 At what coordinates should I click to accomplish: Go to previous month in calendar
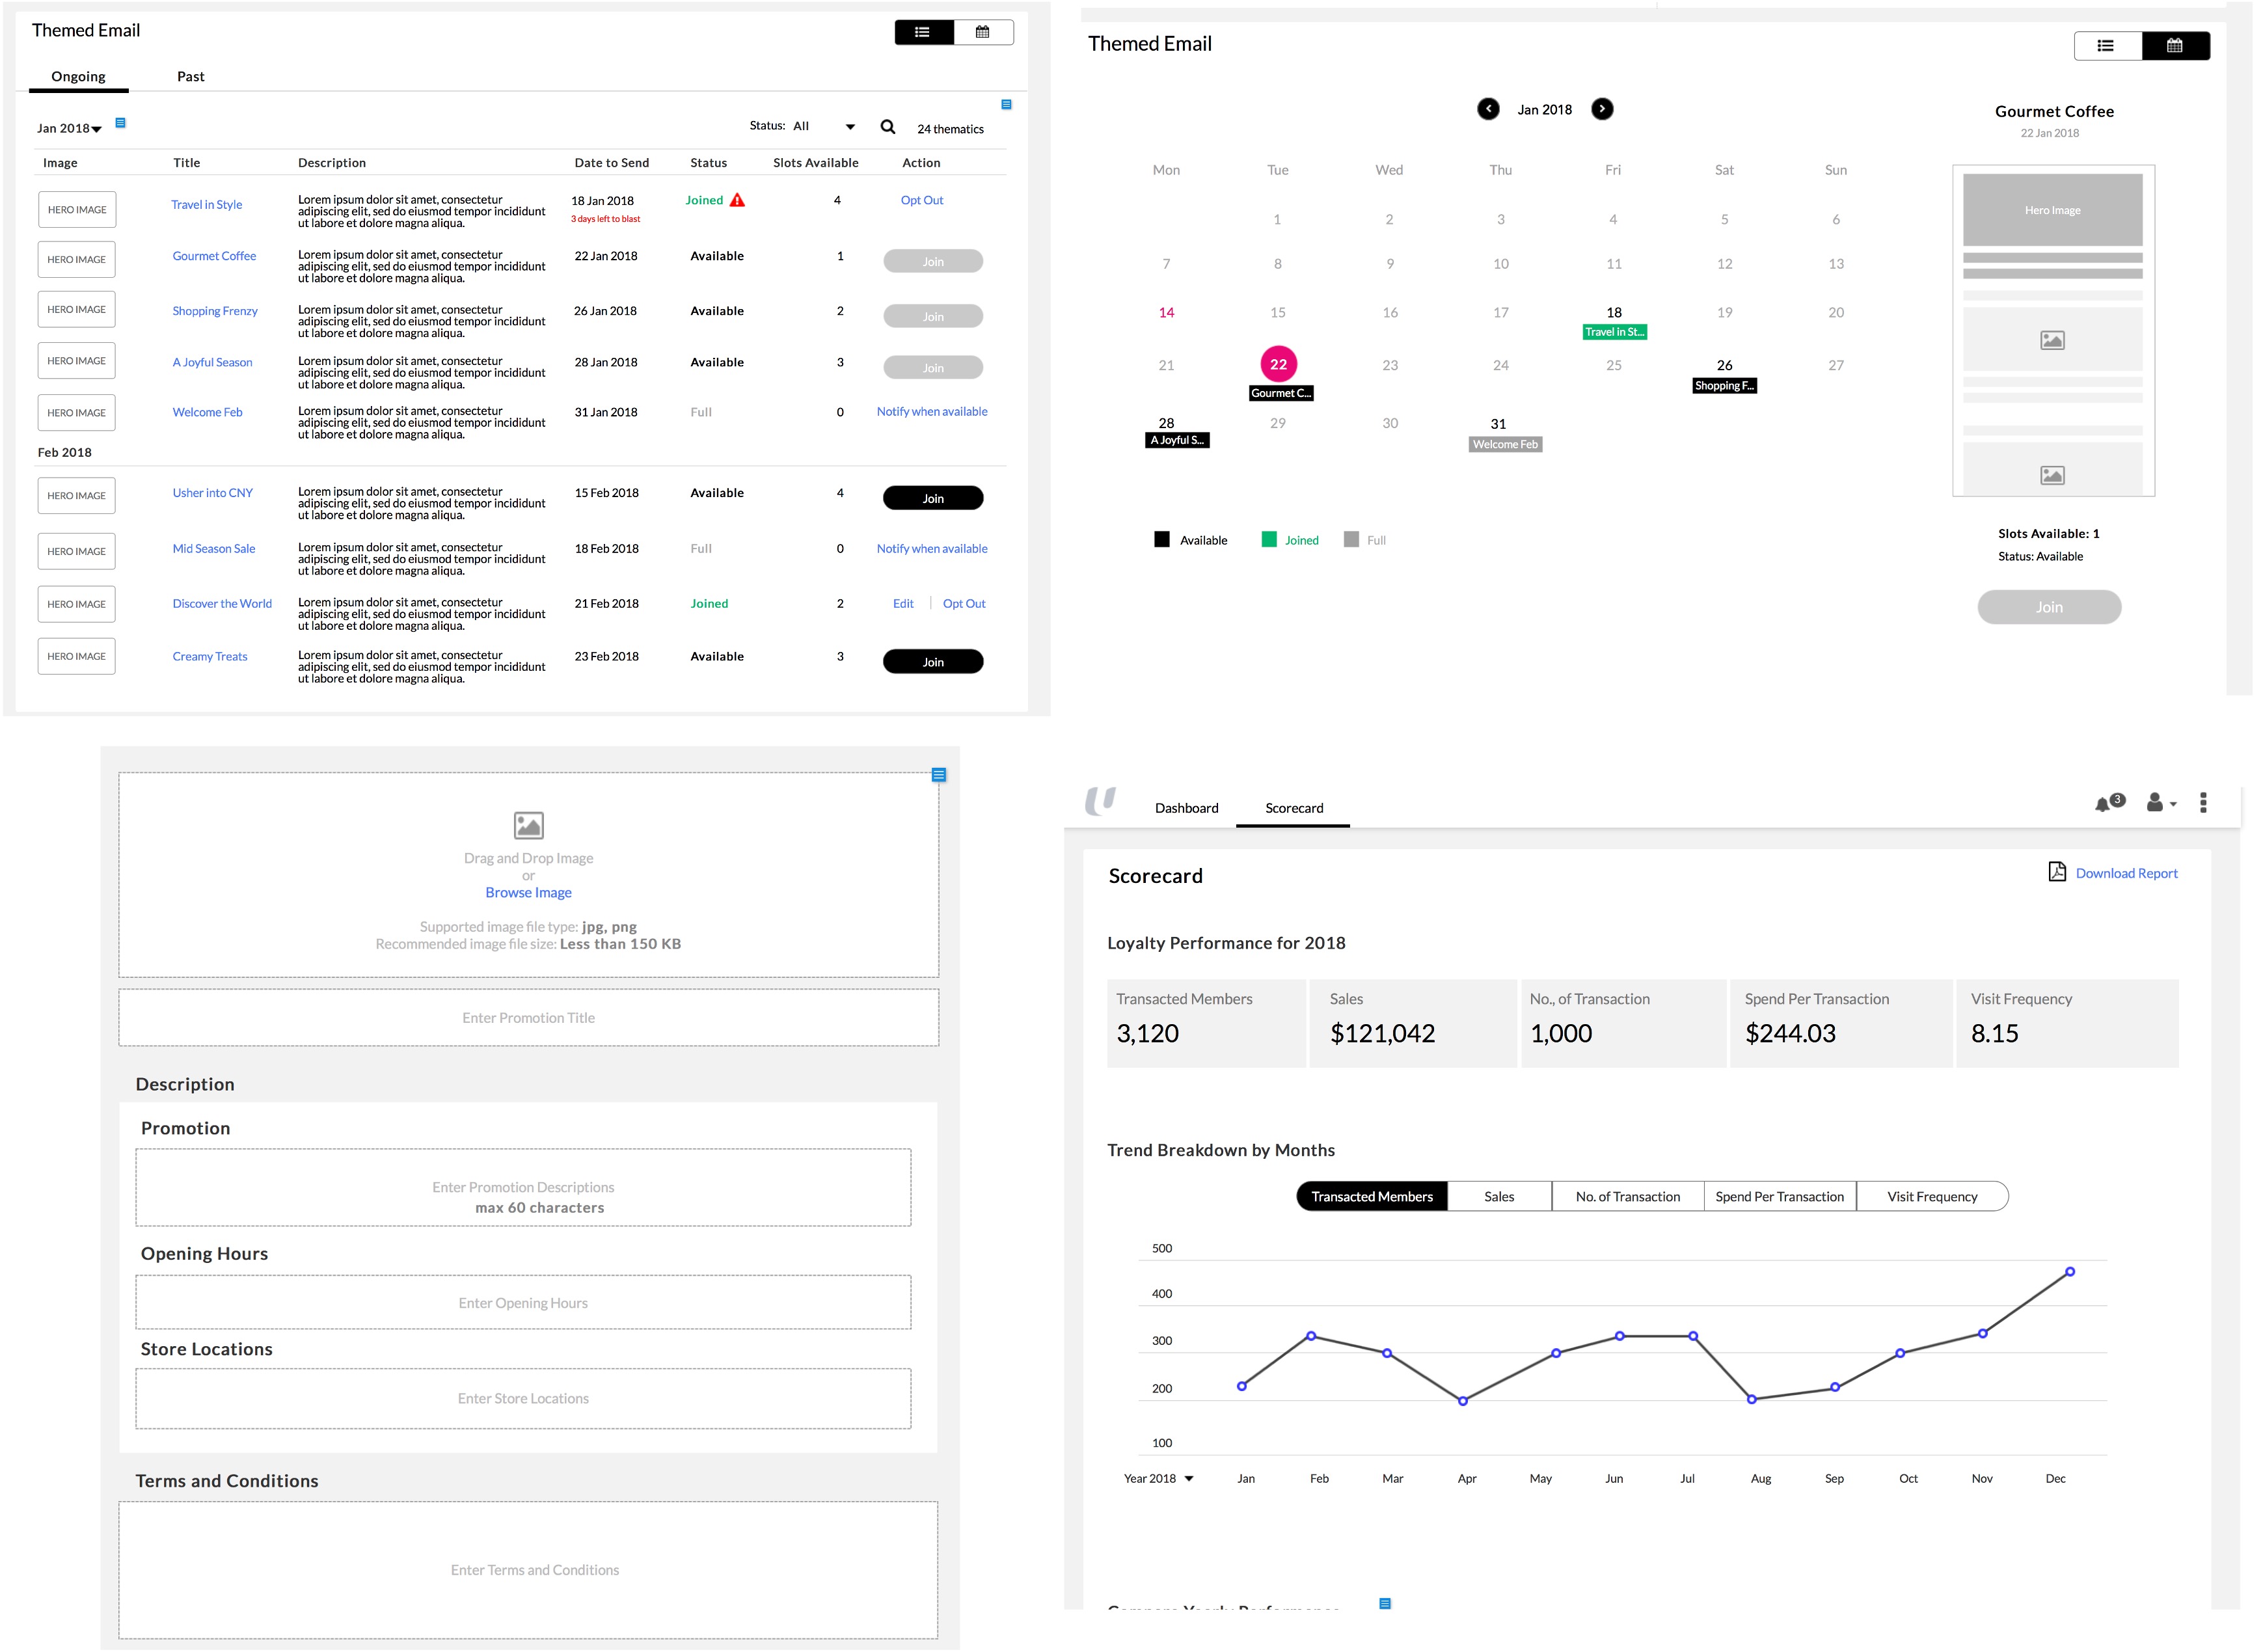(1488, 109)
